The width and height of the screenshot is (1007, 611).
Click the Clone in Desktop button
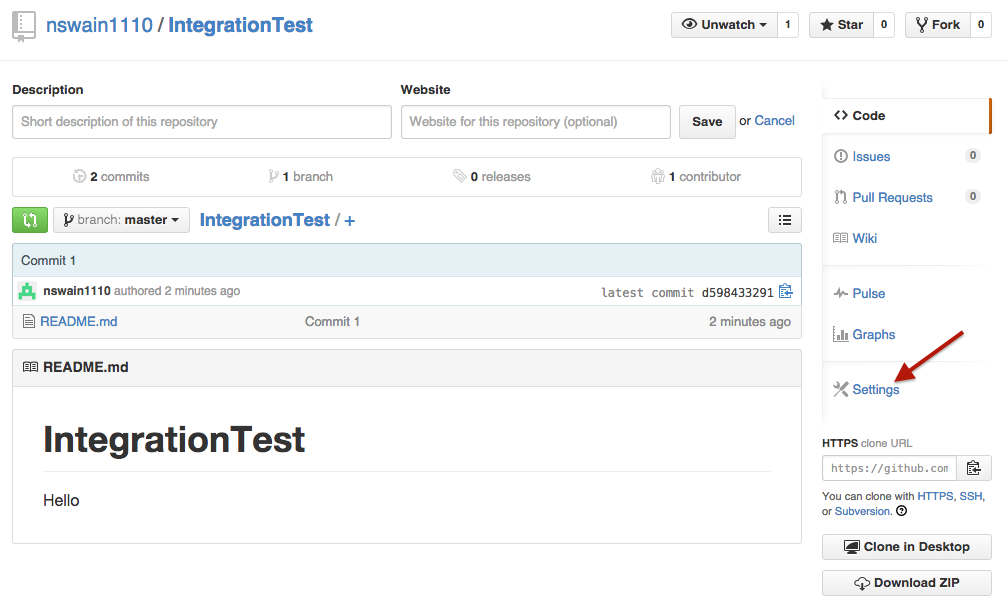pyautogui.click(x=906, y=547)
